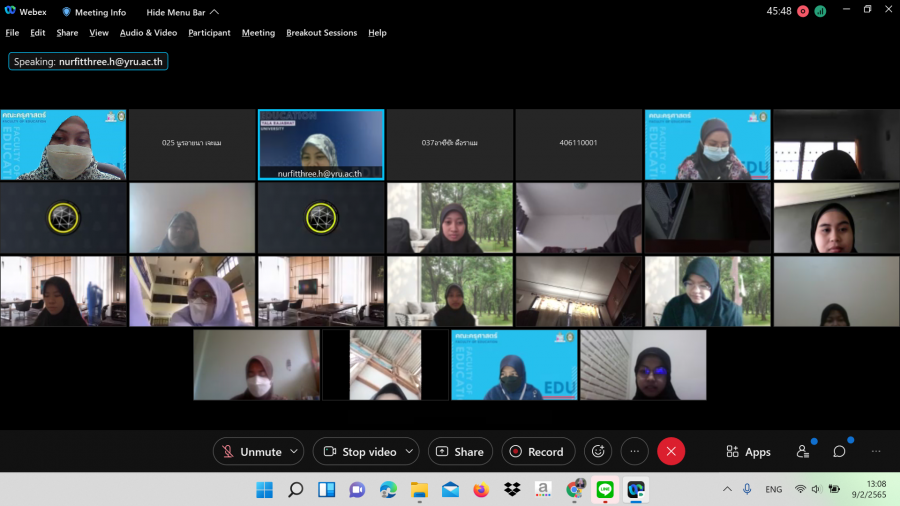This screenshot has width=900, height=506.
Task: Collapse menu bar via Hide Menu Bar
Action: click(182, 12)
